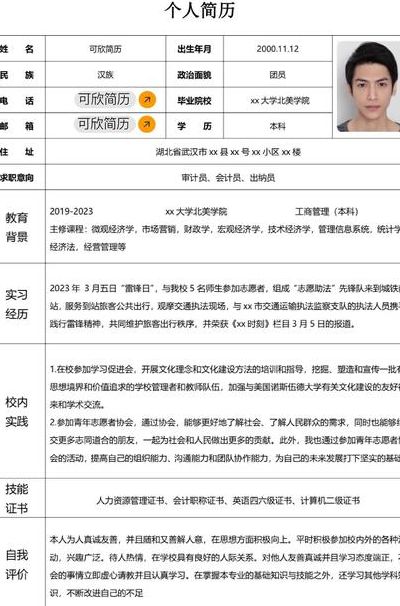Image resolution: width=400 pixels, height=606 pixels.
Task: Select the 教育背景 section heading
Action: click(17, 227)
